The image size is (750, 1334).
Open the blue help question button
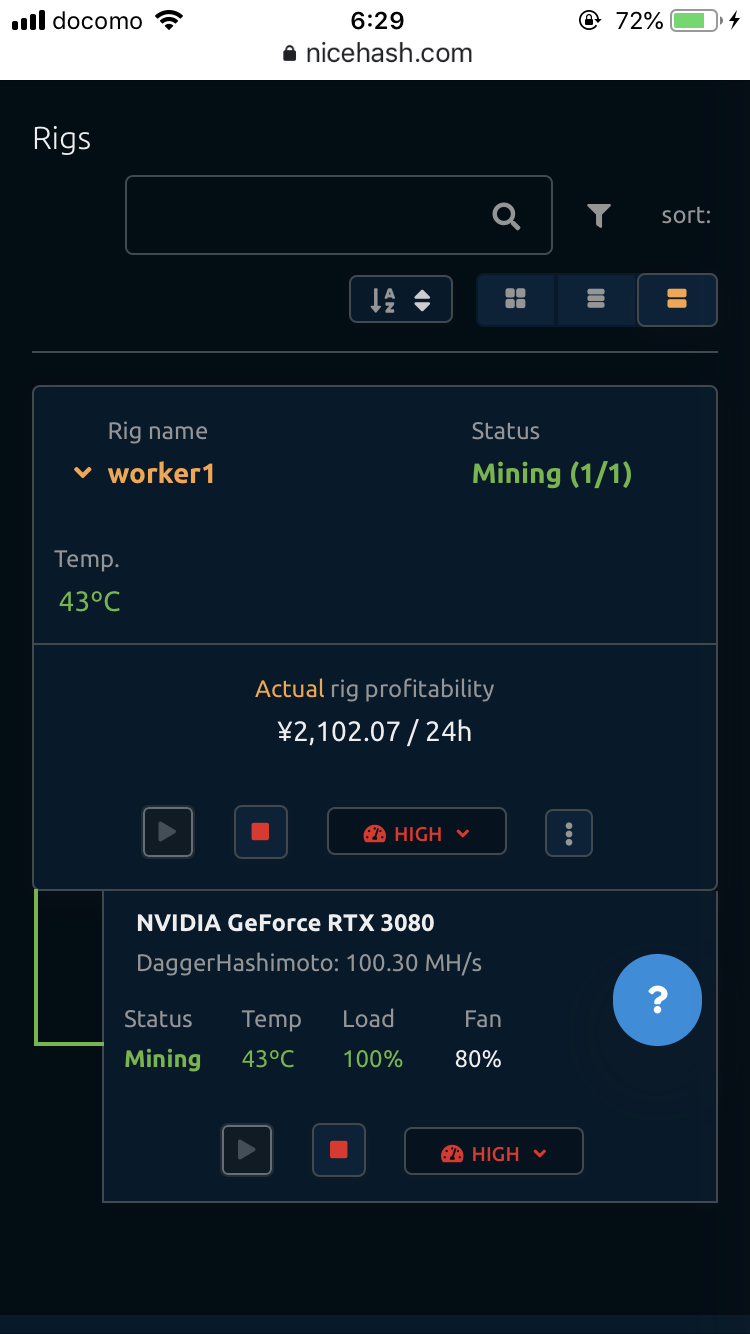pyautogui.click(x=657, y=999)
